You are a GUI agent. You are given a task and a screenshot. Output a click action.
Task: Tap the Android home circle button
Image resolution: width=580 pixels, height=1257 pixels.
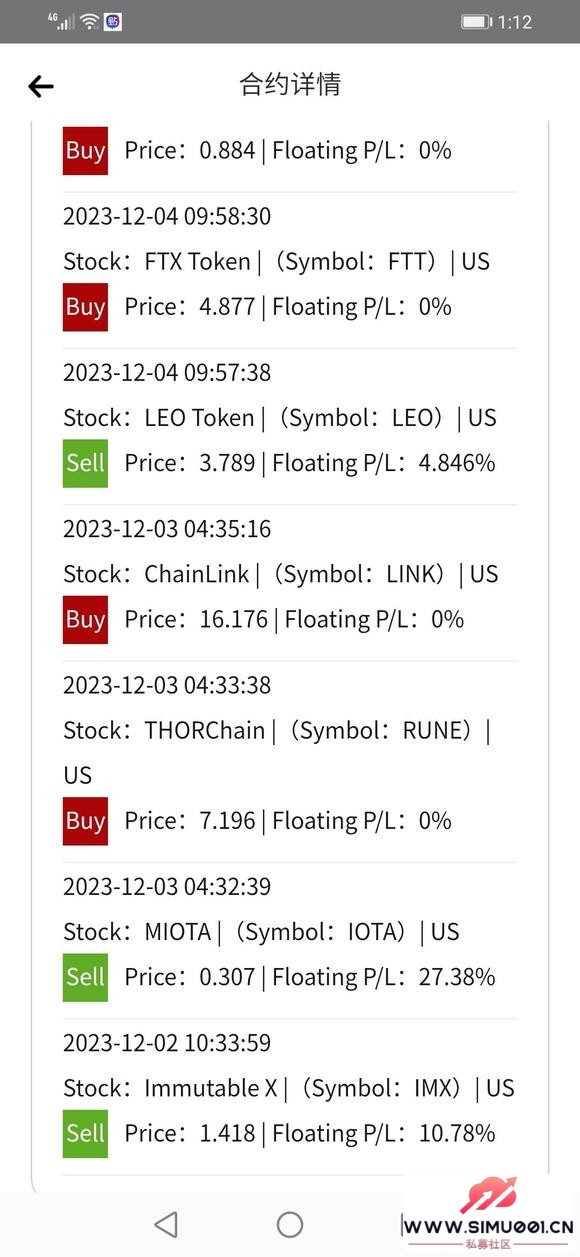tap(290, 1224)
